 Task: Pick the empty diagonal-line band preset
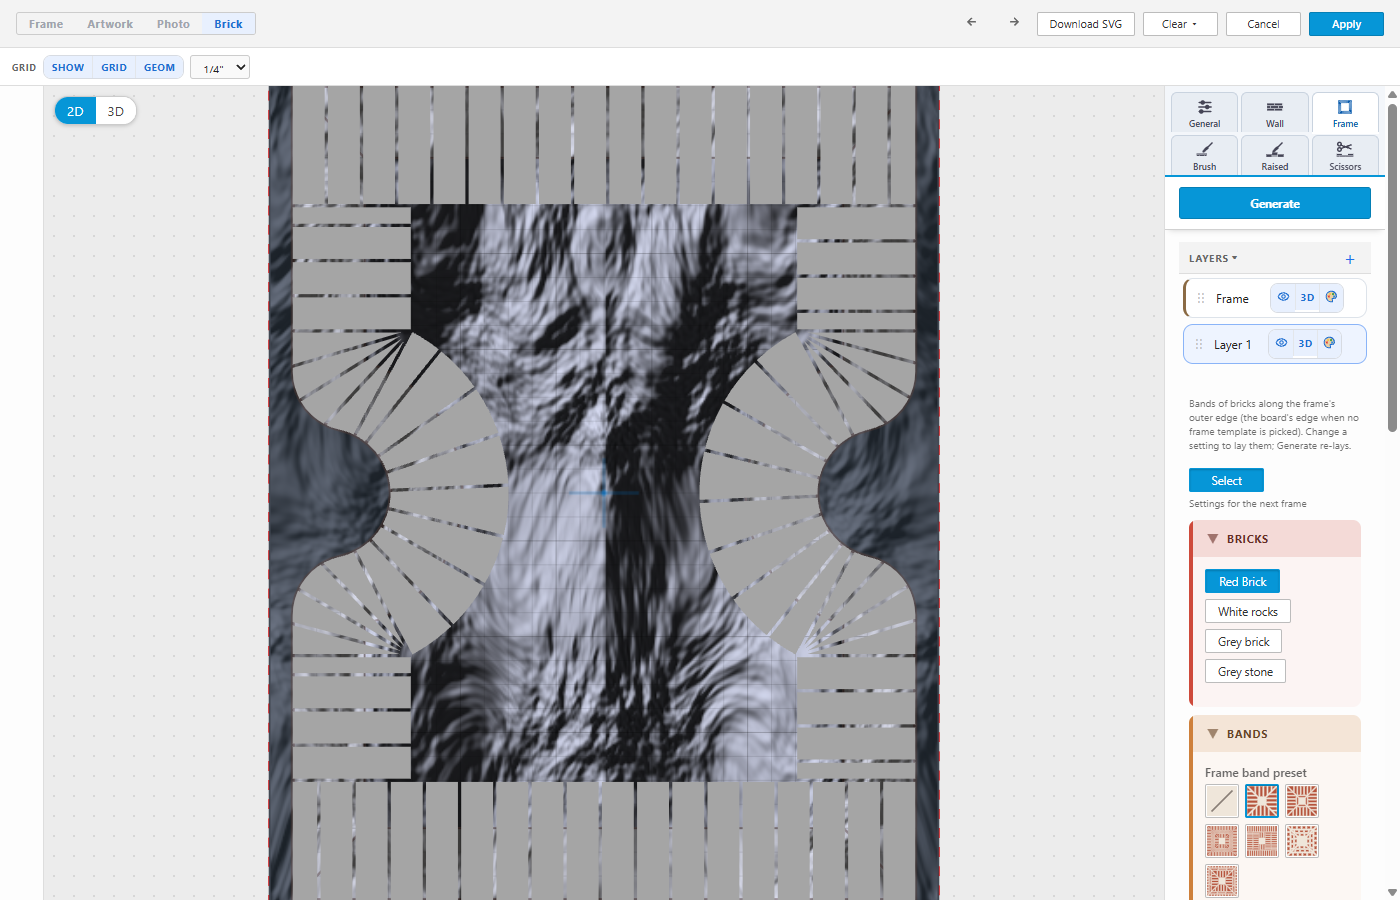[x=1222, y=800]
